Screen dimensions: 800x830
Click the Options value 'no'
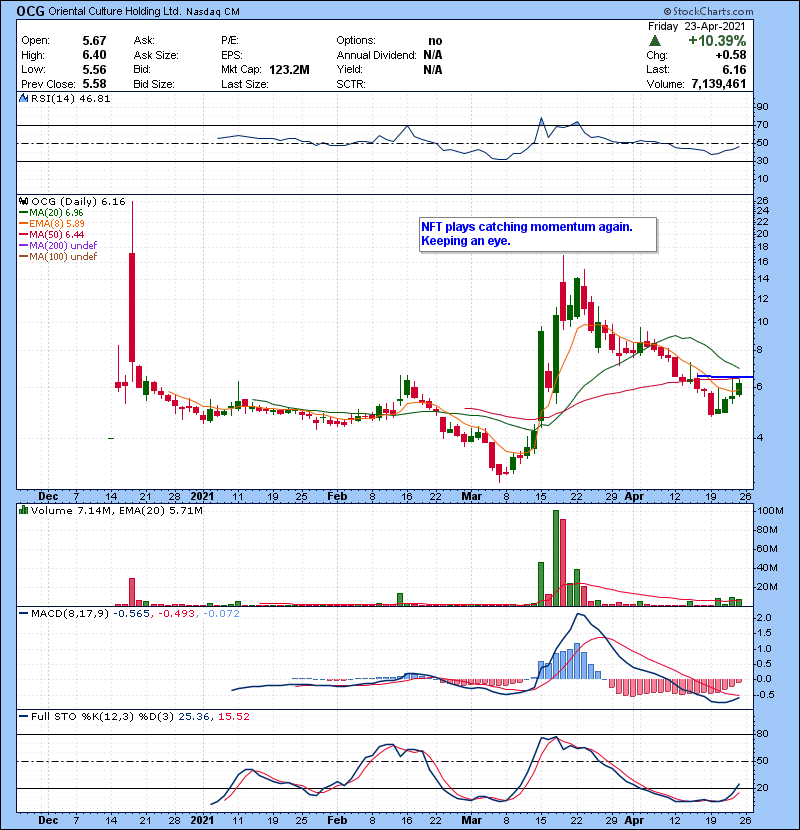(x=435, y=41)
